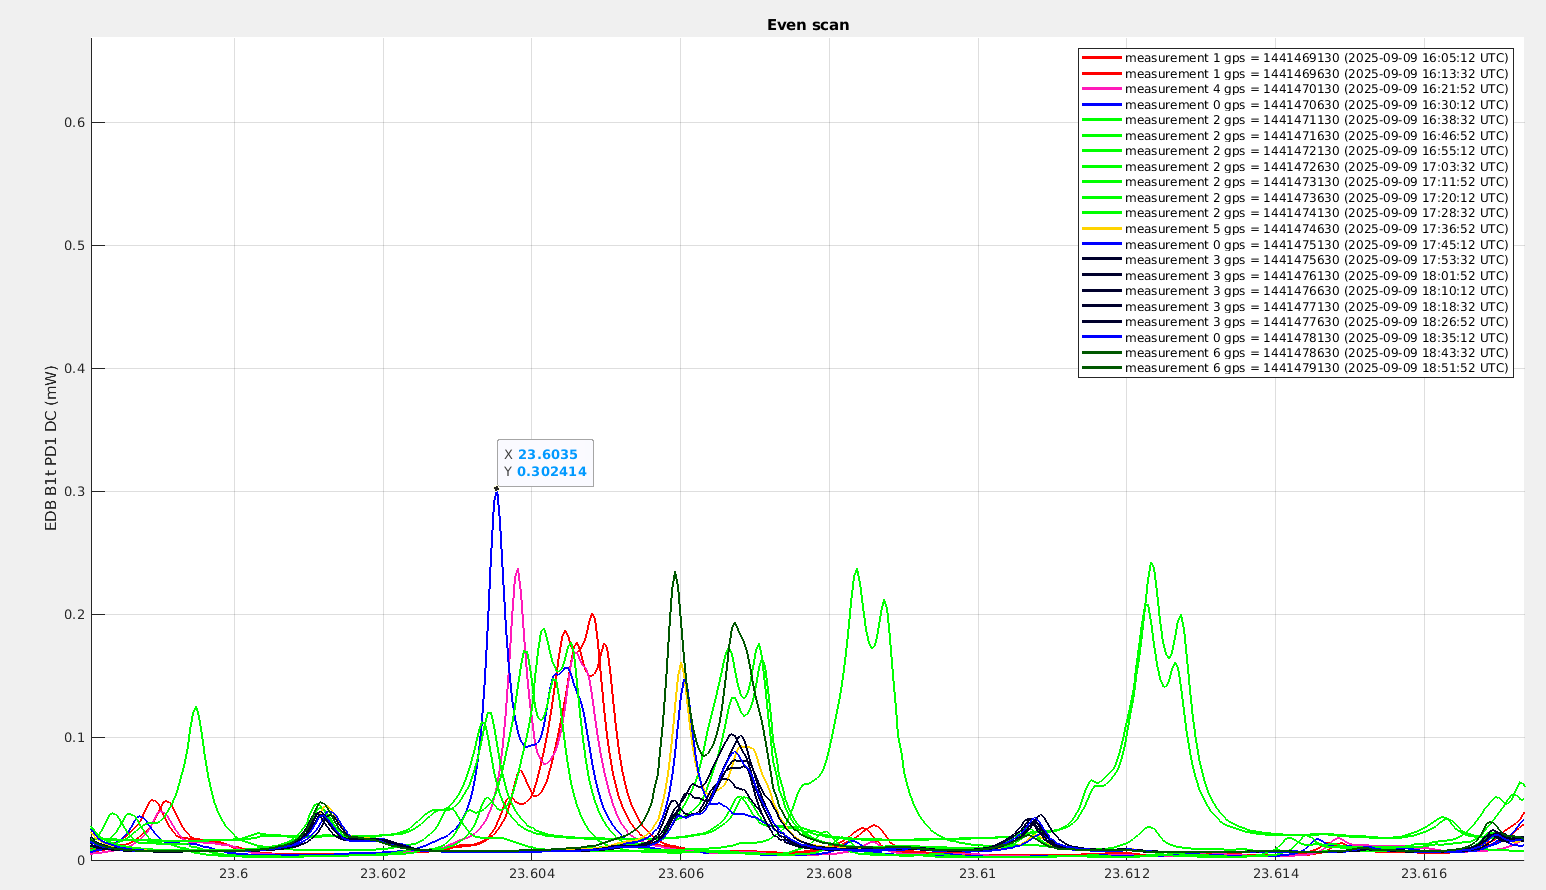Select legend entry gps = 1441476130 (18:01:52 UTC)
1546x890 pixels.
point(1295,276)
